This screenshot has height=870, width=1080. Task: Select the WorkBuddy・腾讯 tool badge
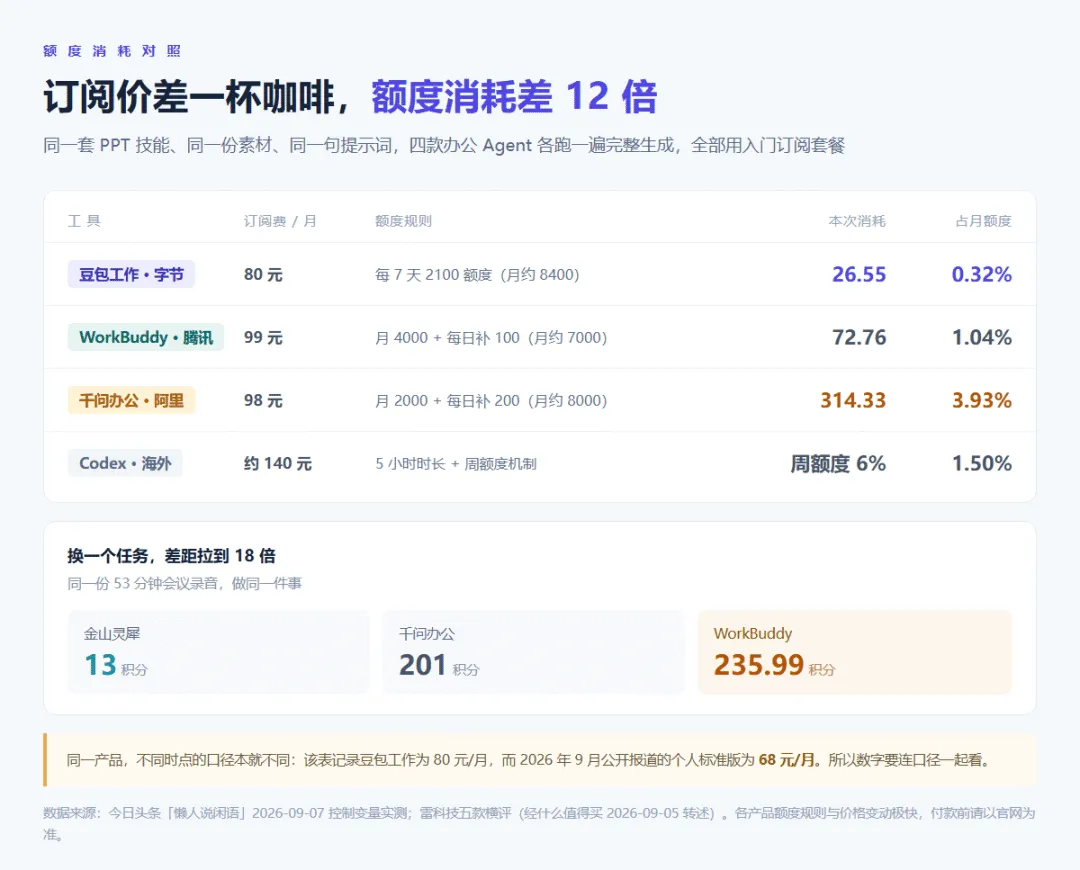pyautogui.click(x=145, y=337)
